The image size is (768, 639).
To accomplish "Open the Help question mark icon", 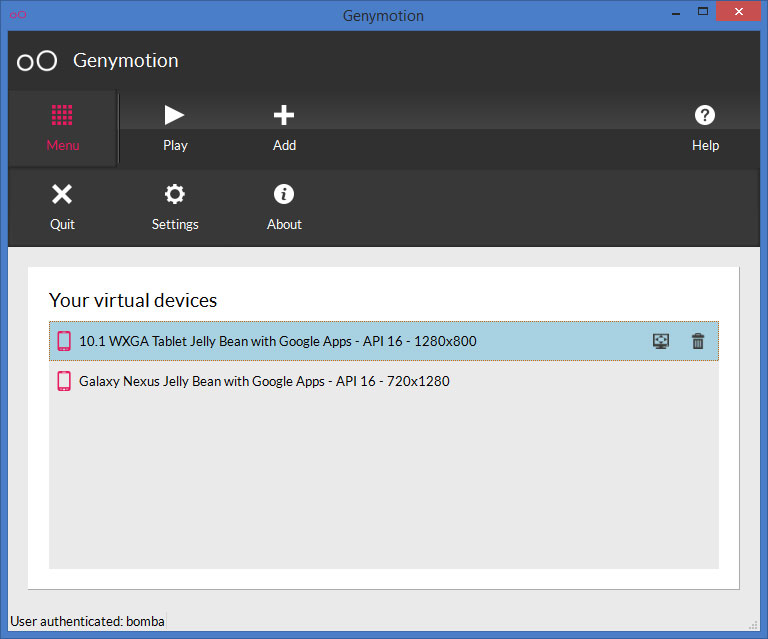I will [705, 116].
